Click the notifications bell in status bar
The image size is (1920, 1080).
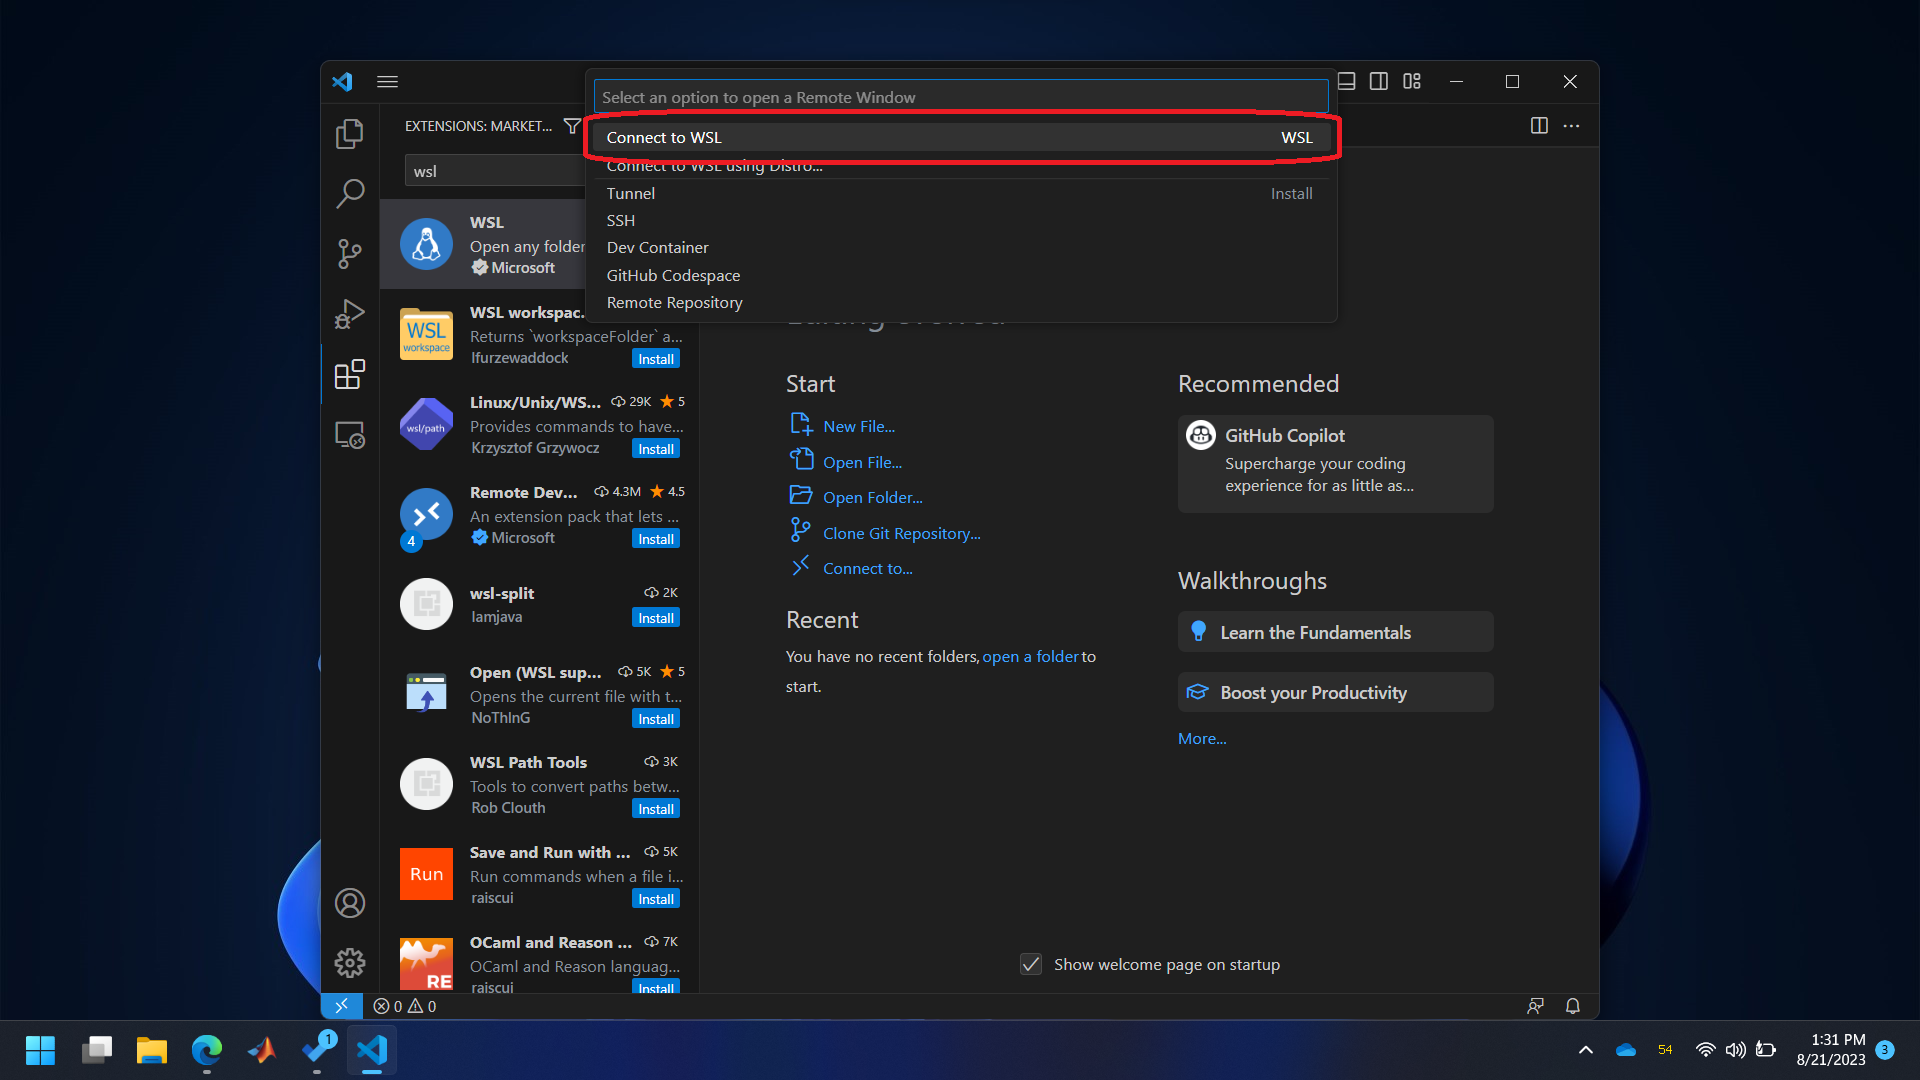pyautogui.click(x=1572, y=1006)
